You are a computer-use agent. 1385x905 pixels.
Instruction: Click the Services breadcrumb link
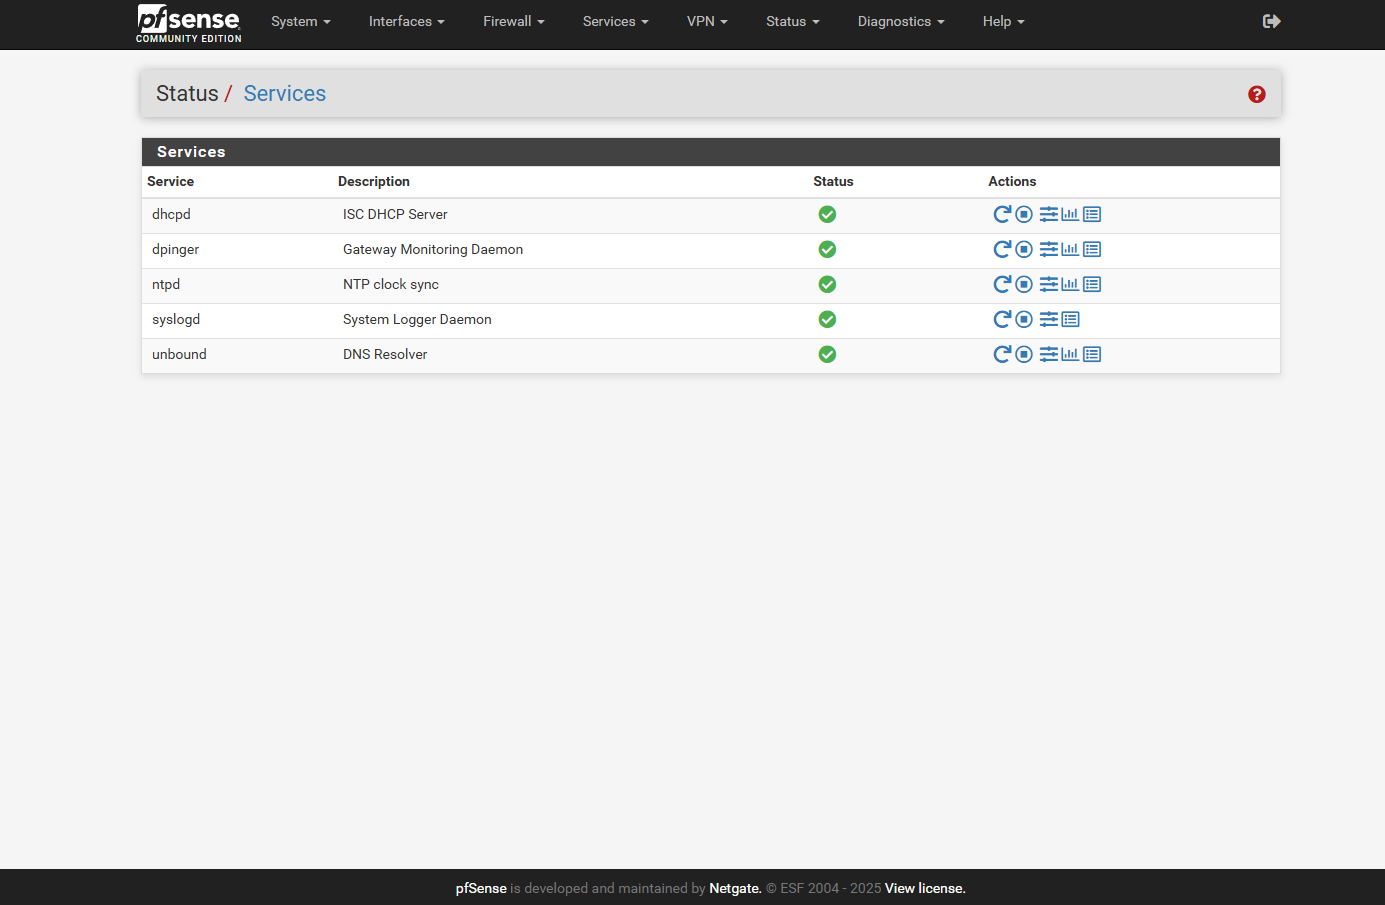285,93
